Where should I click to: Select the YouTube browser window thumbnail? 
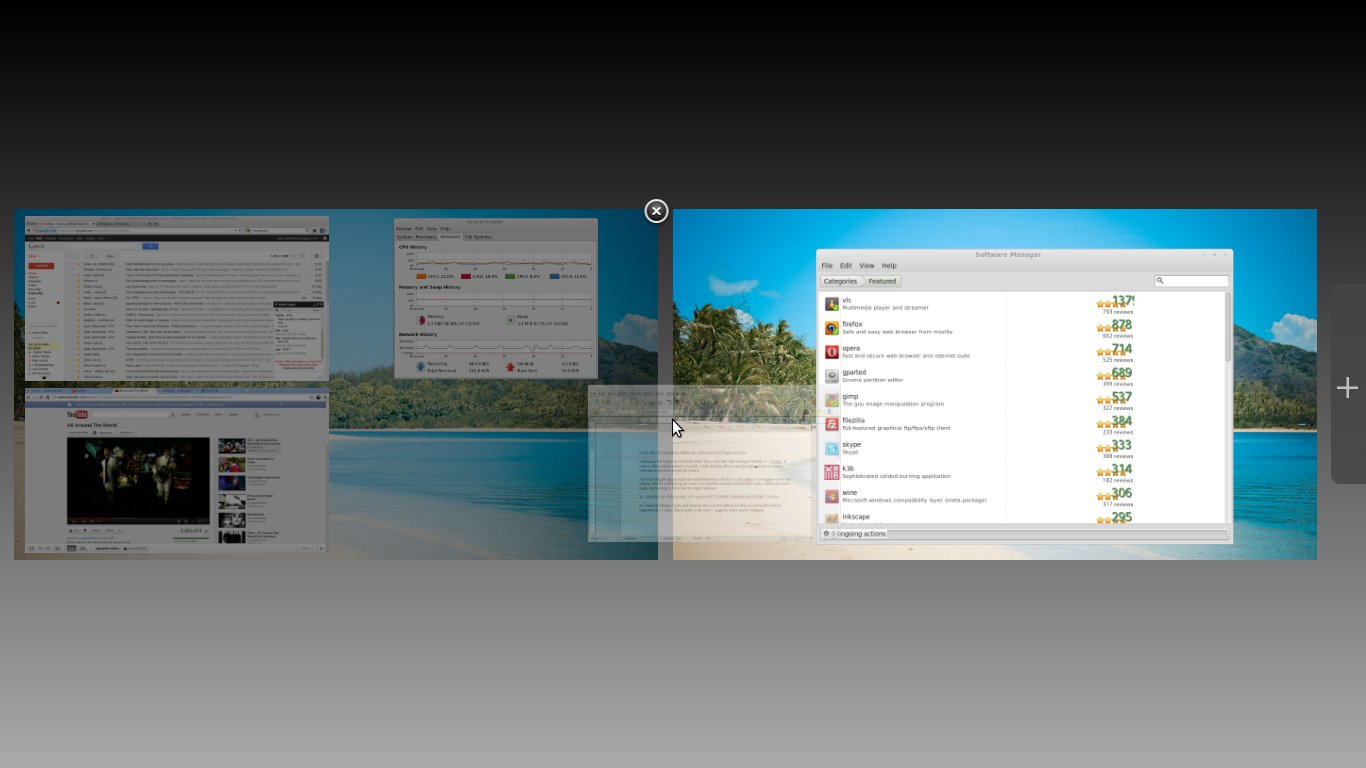[176, 472]
